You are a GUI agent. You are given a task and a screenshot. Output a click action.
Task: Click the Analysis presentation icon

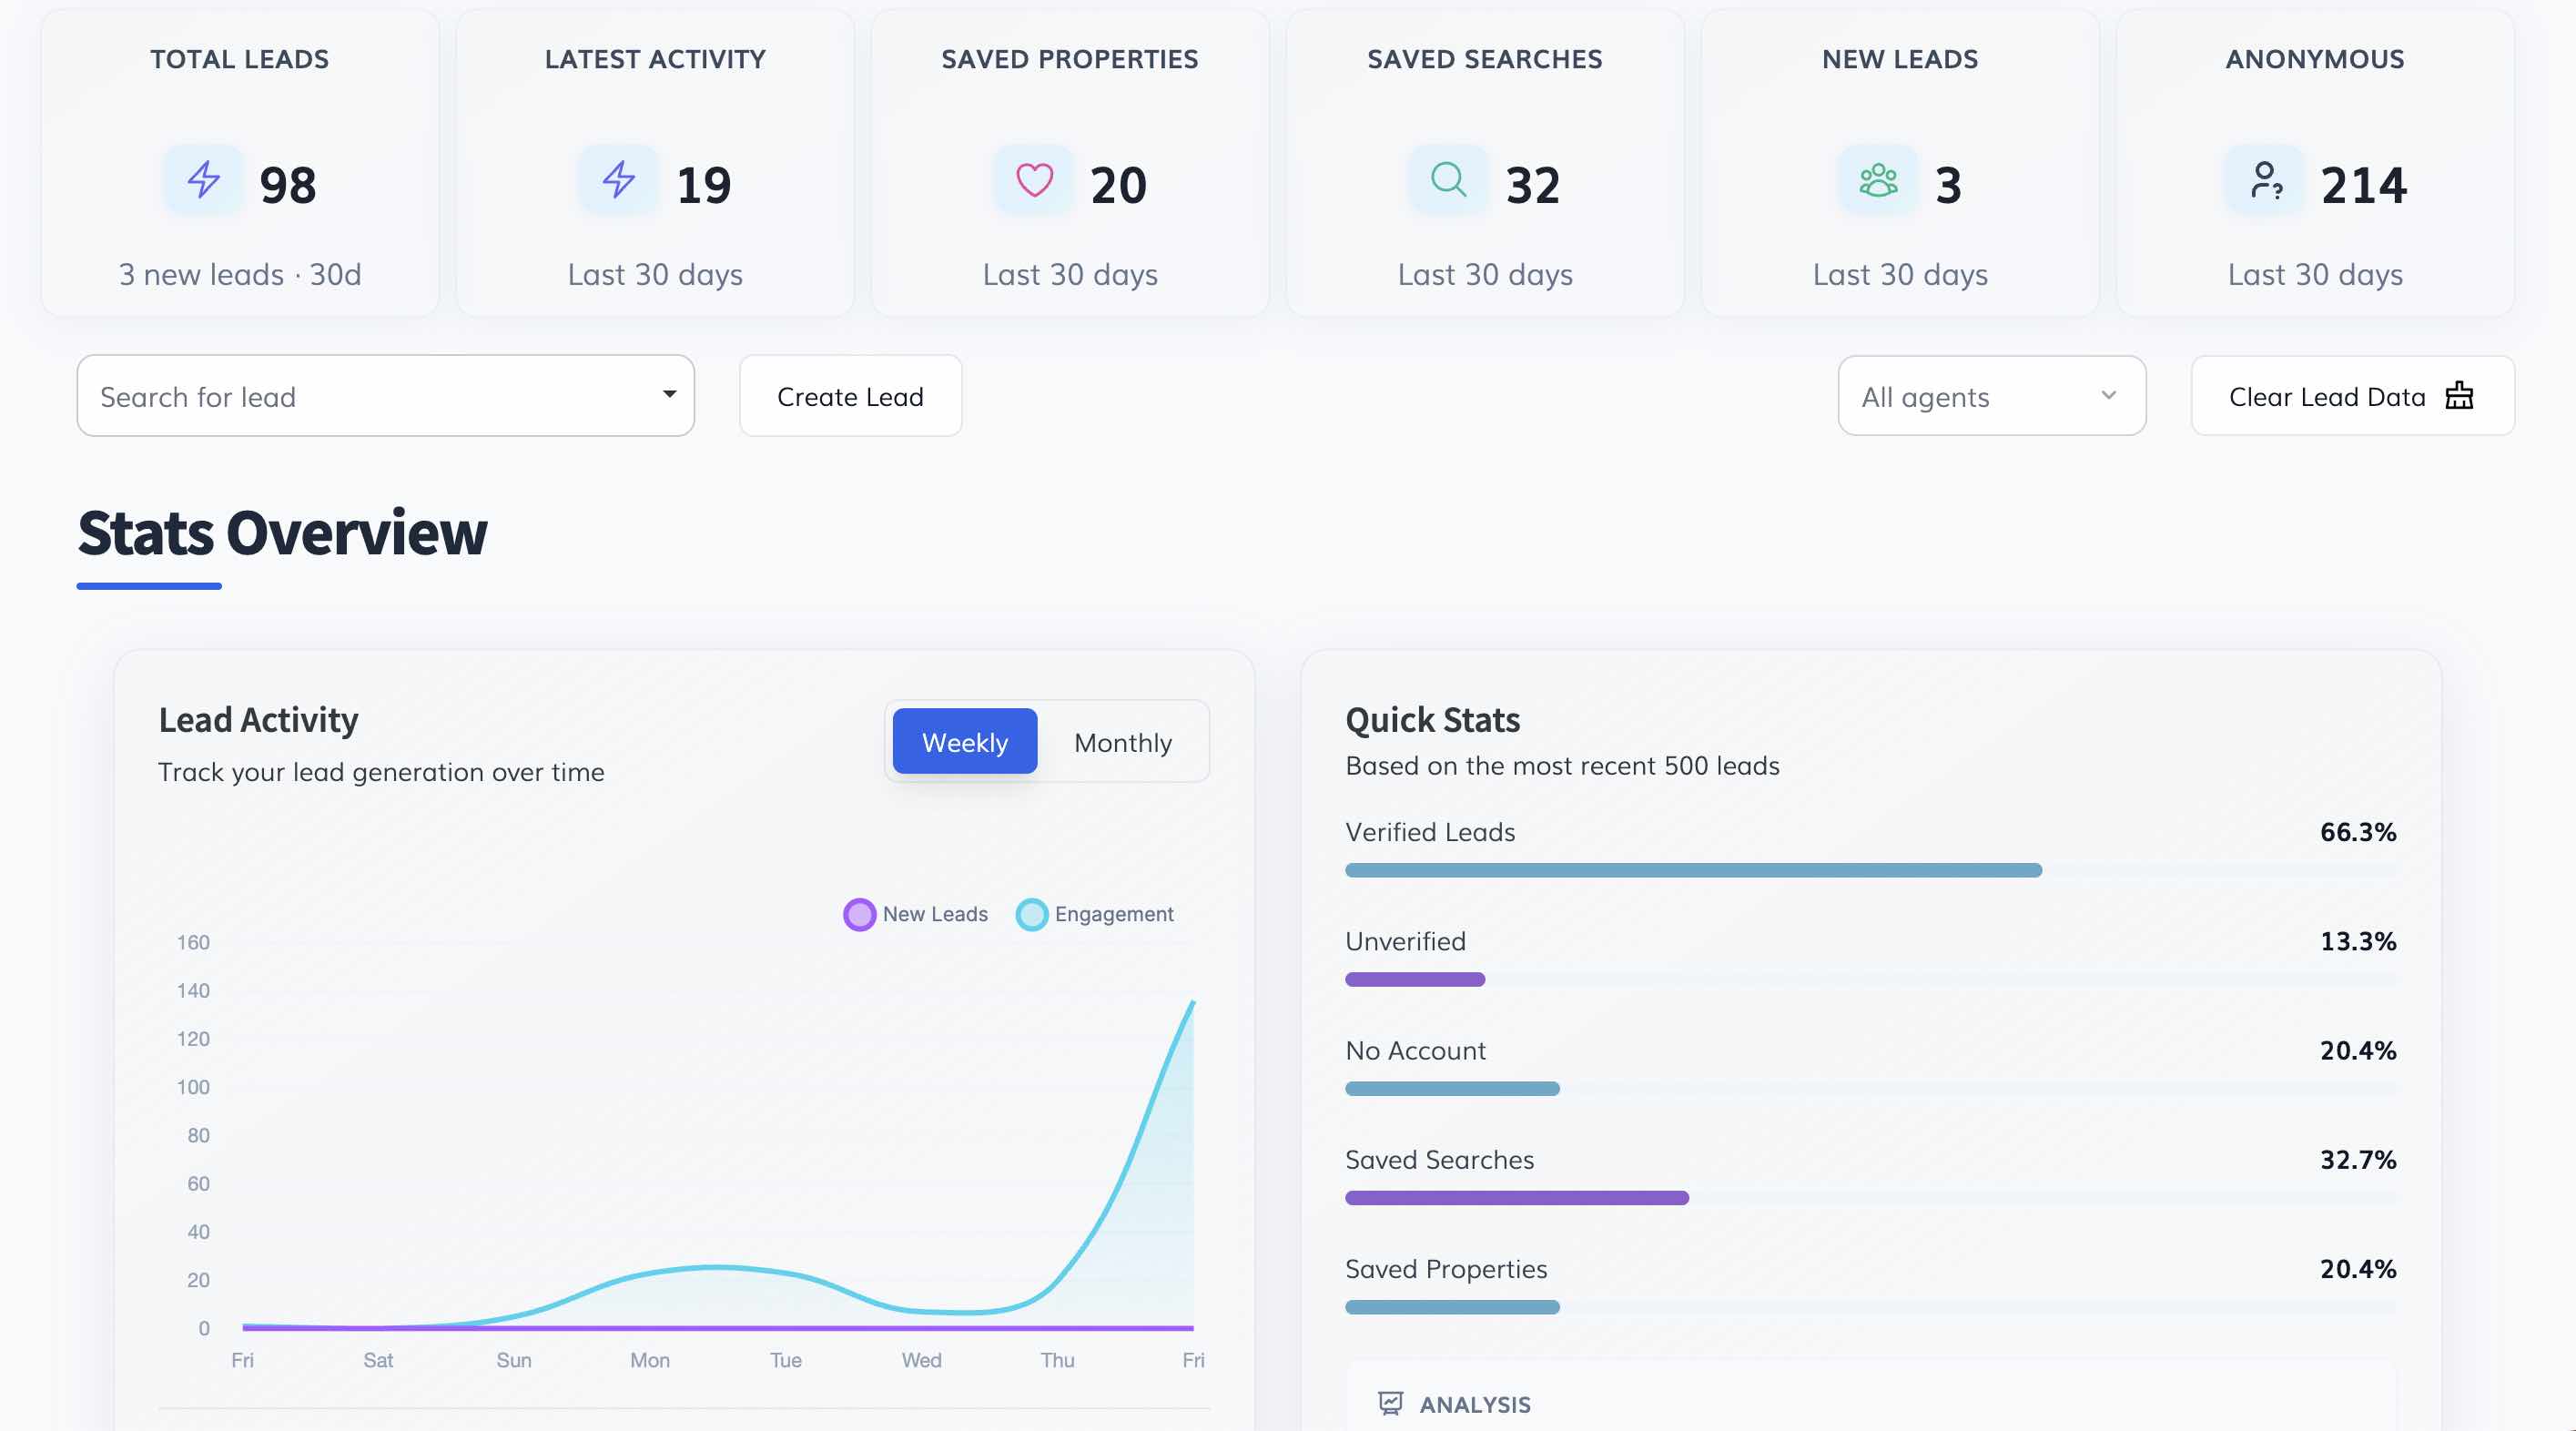point(1390,1403)
